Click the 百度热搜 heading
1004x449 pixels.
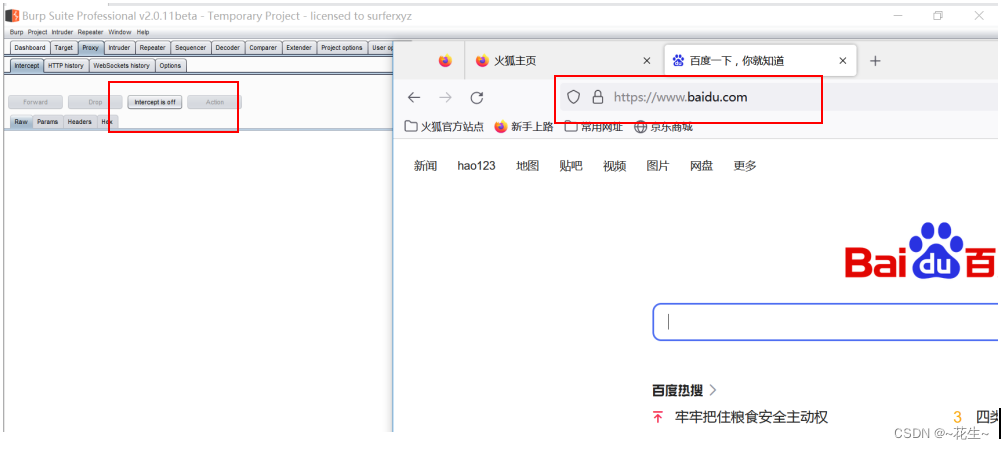[677, 389]
